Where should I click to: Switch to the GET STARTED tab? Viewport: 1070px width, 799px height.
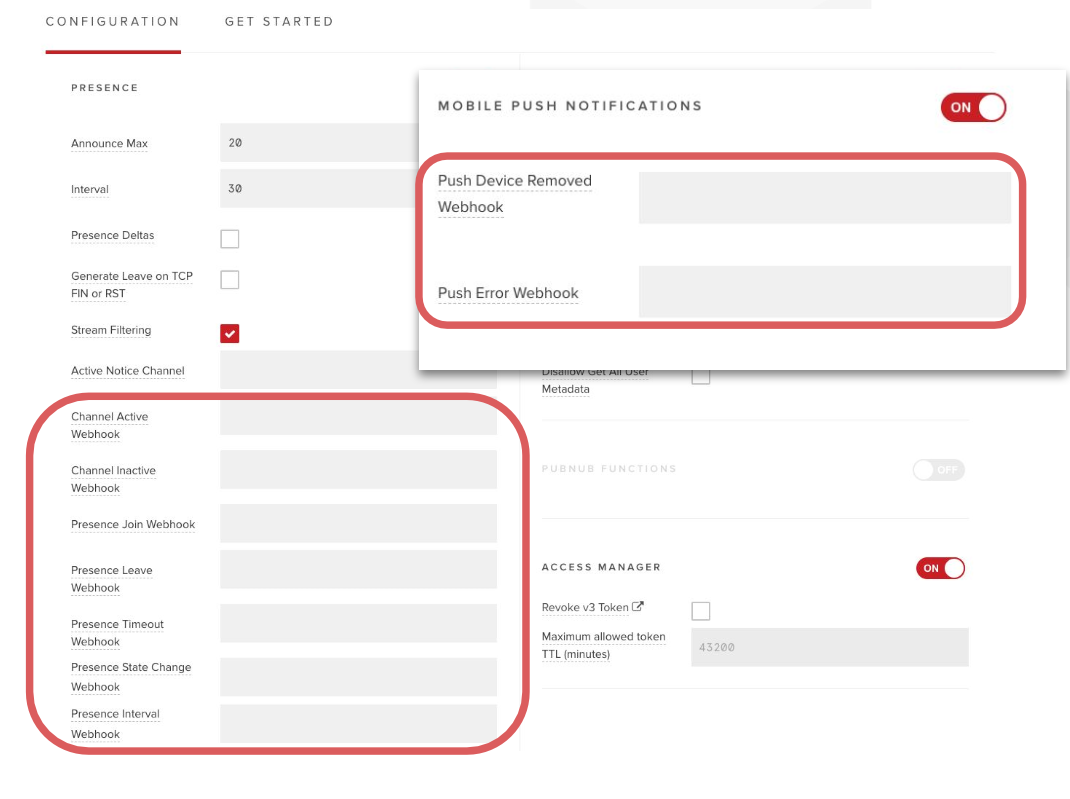click(x=279, y=21)
